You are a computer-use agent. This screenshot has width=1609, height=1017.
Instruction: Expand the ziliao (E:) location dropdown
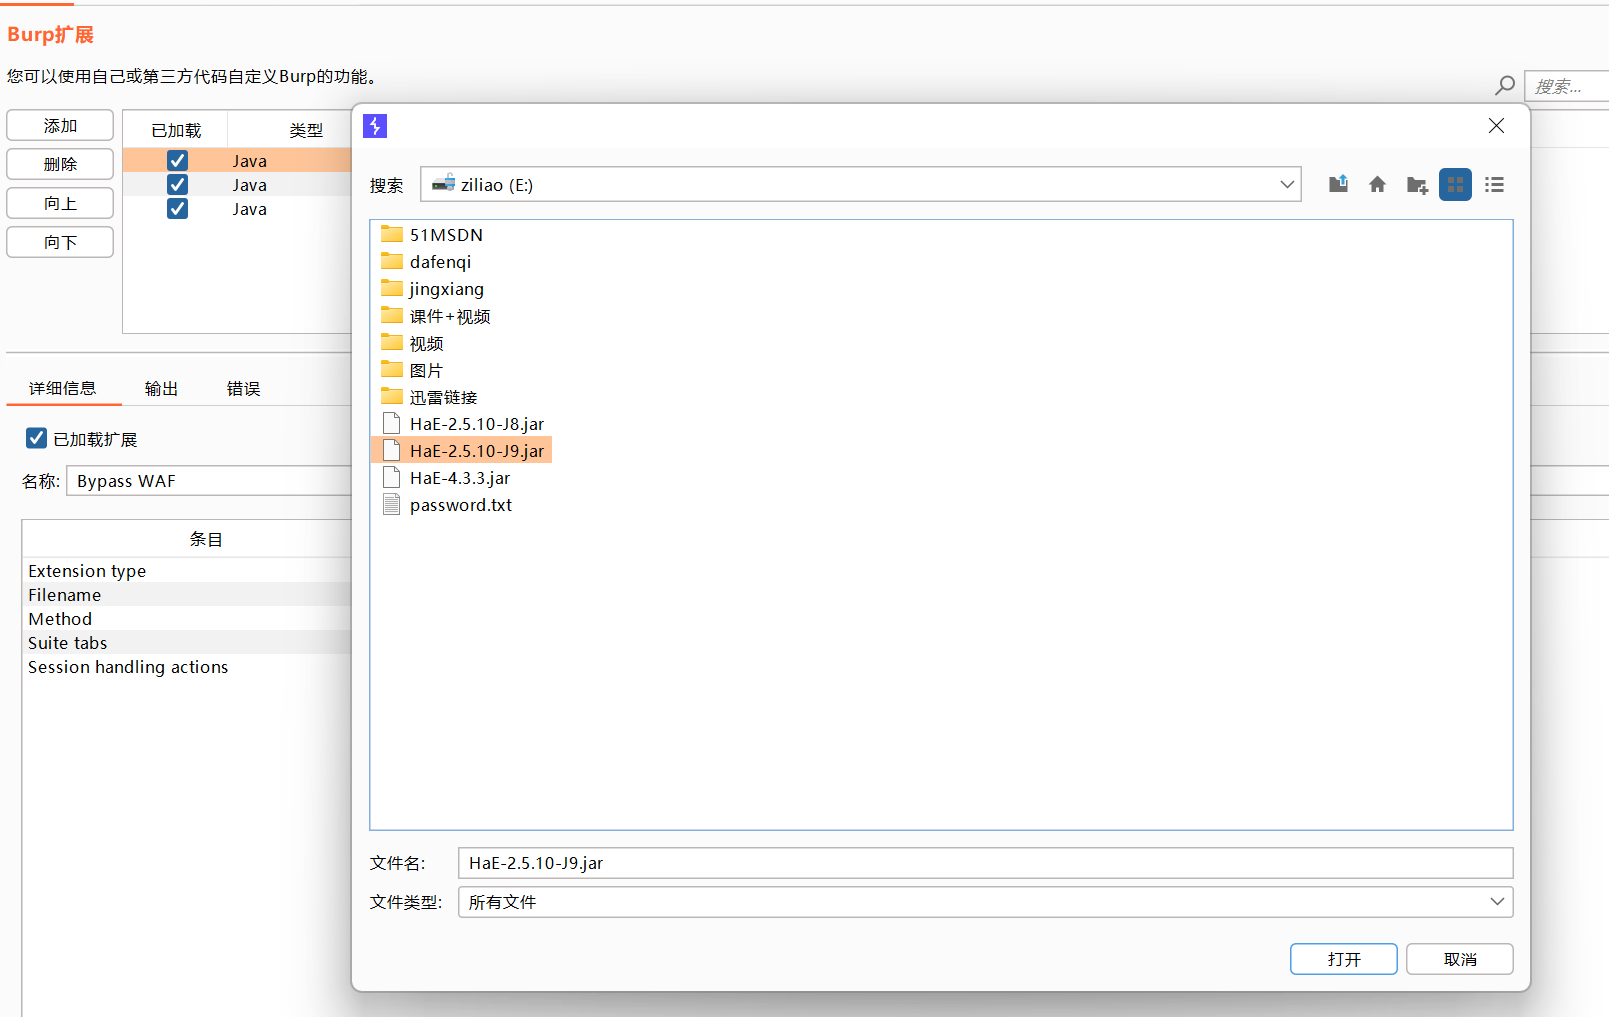(x=1287, y=184)
